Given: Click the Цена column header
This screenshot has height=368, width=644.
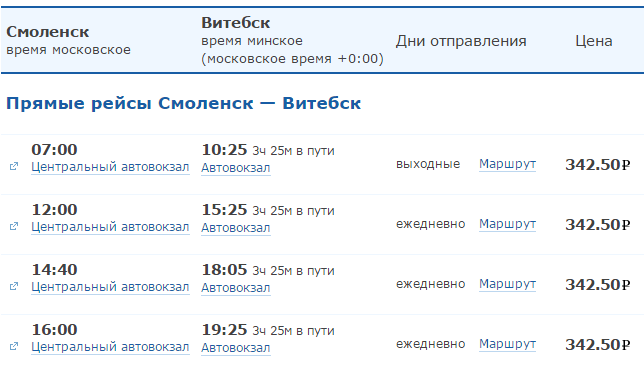Looking at the screenshot, I should coord(594,41).
